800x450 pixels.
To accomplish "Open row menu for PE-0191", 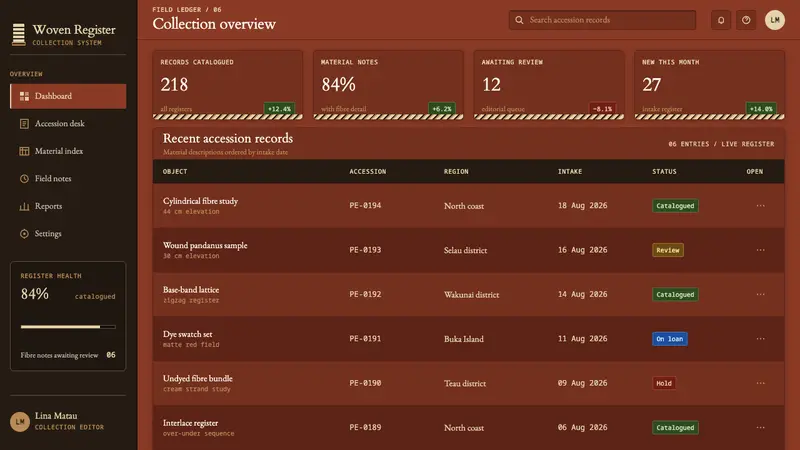I will coord(760,339).
